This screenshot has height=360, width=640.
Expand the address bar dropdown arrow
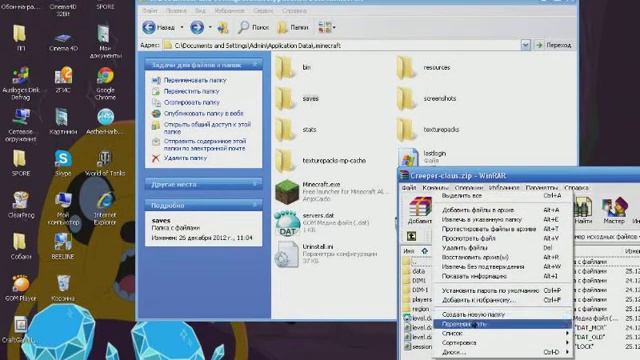click(526, 45)
